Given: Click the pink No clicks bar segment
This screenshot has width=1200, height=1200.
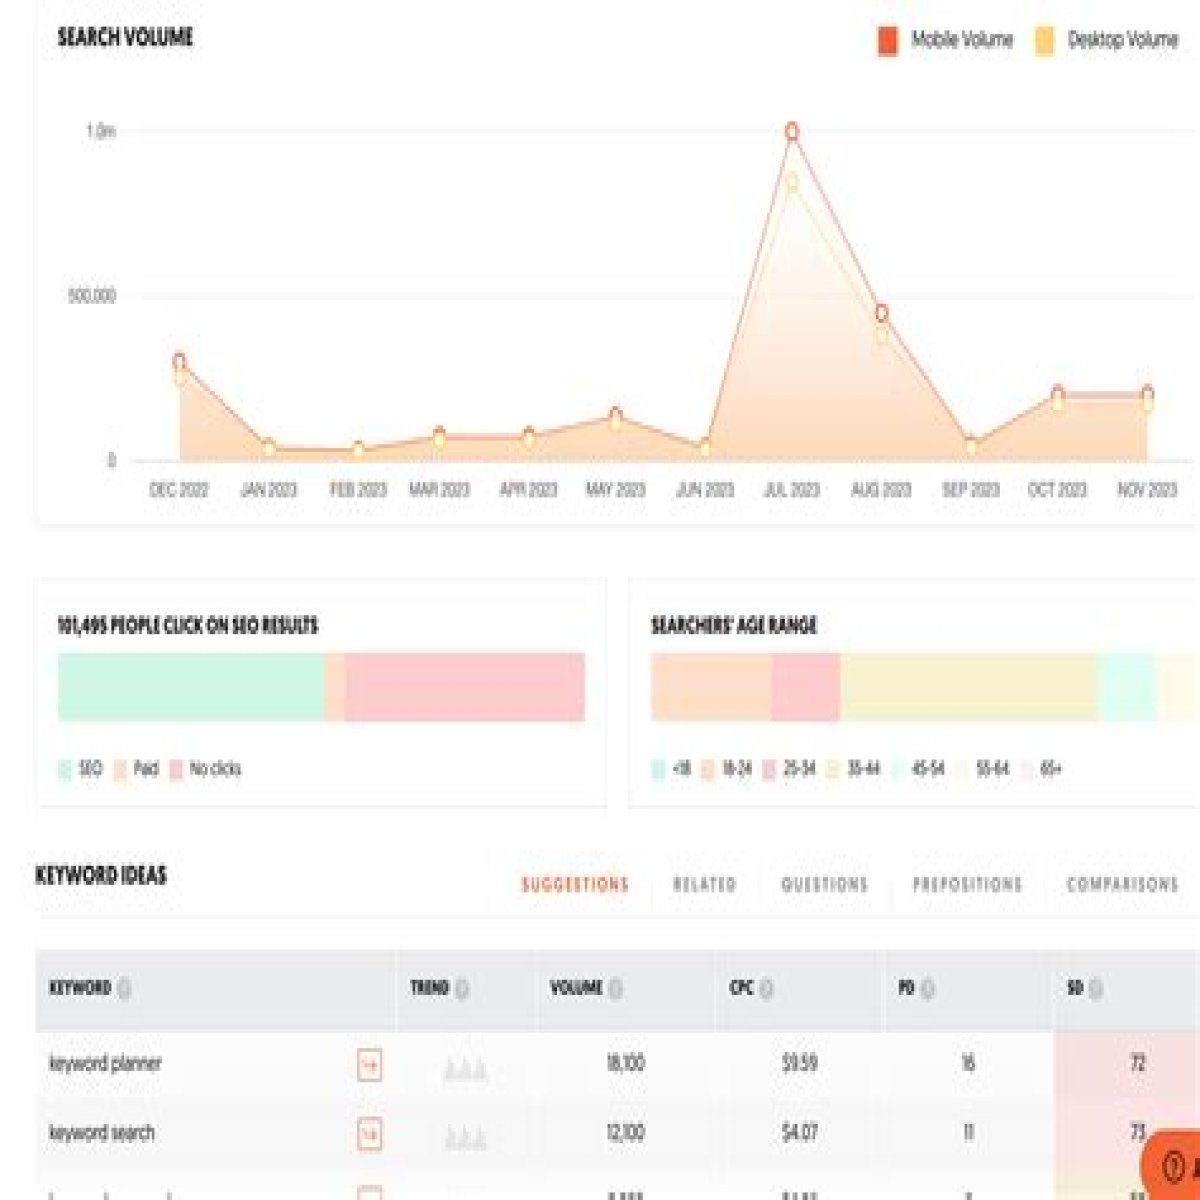Looking at the screenshot, I should pyautogui.click(x=465, y=687).
